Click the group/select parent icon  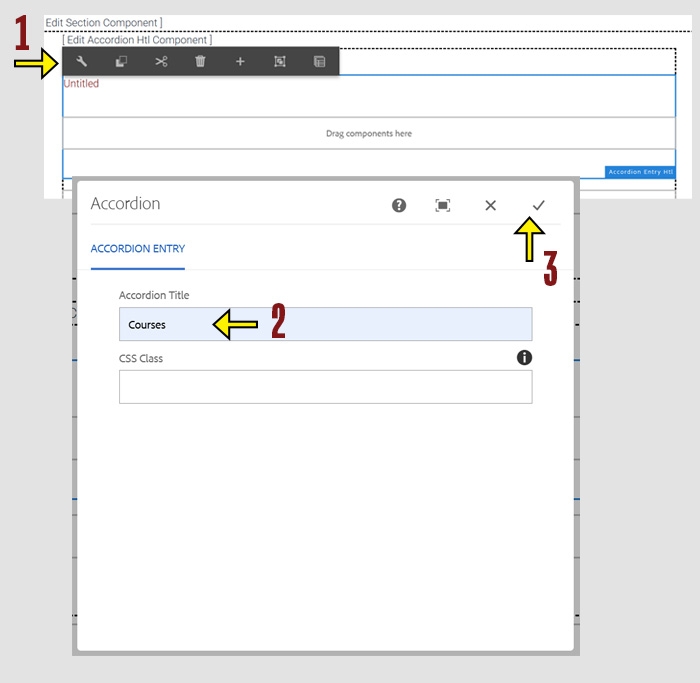point(280,61)
